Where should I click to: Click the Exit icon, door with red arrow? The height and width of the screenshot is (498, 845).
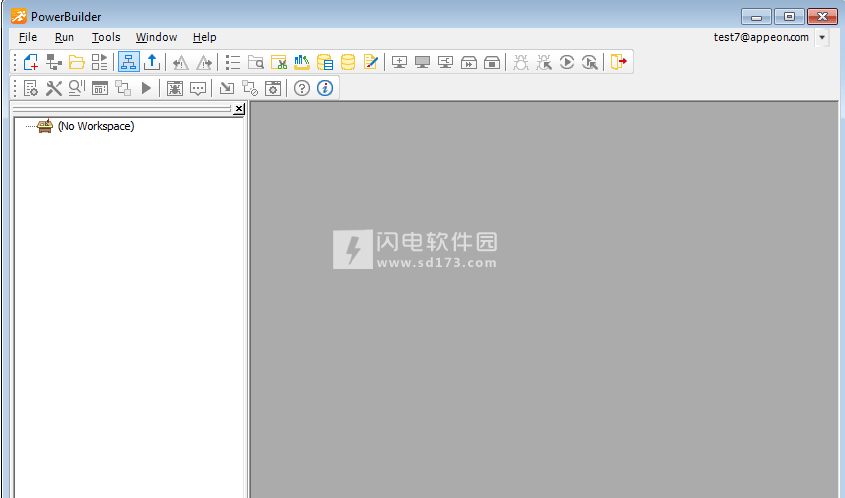(619, 62)
